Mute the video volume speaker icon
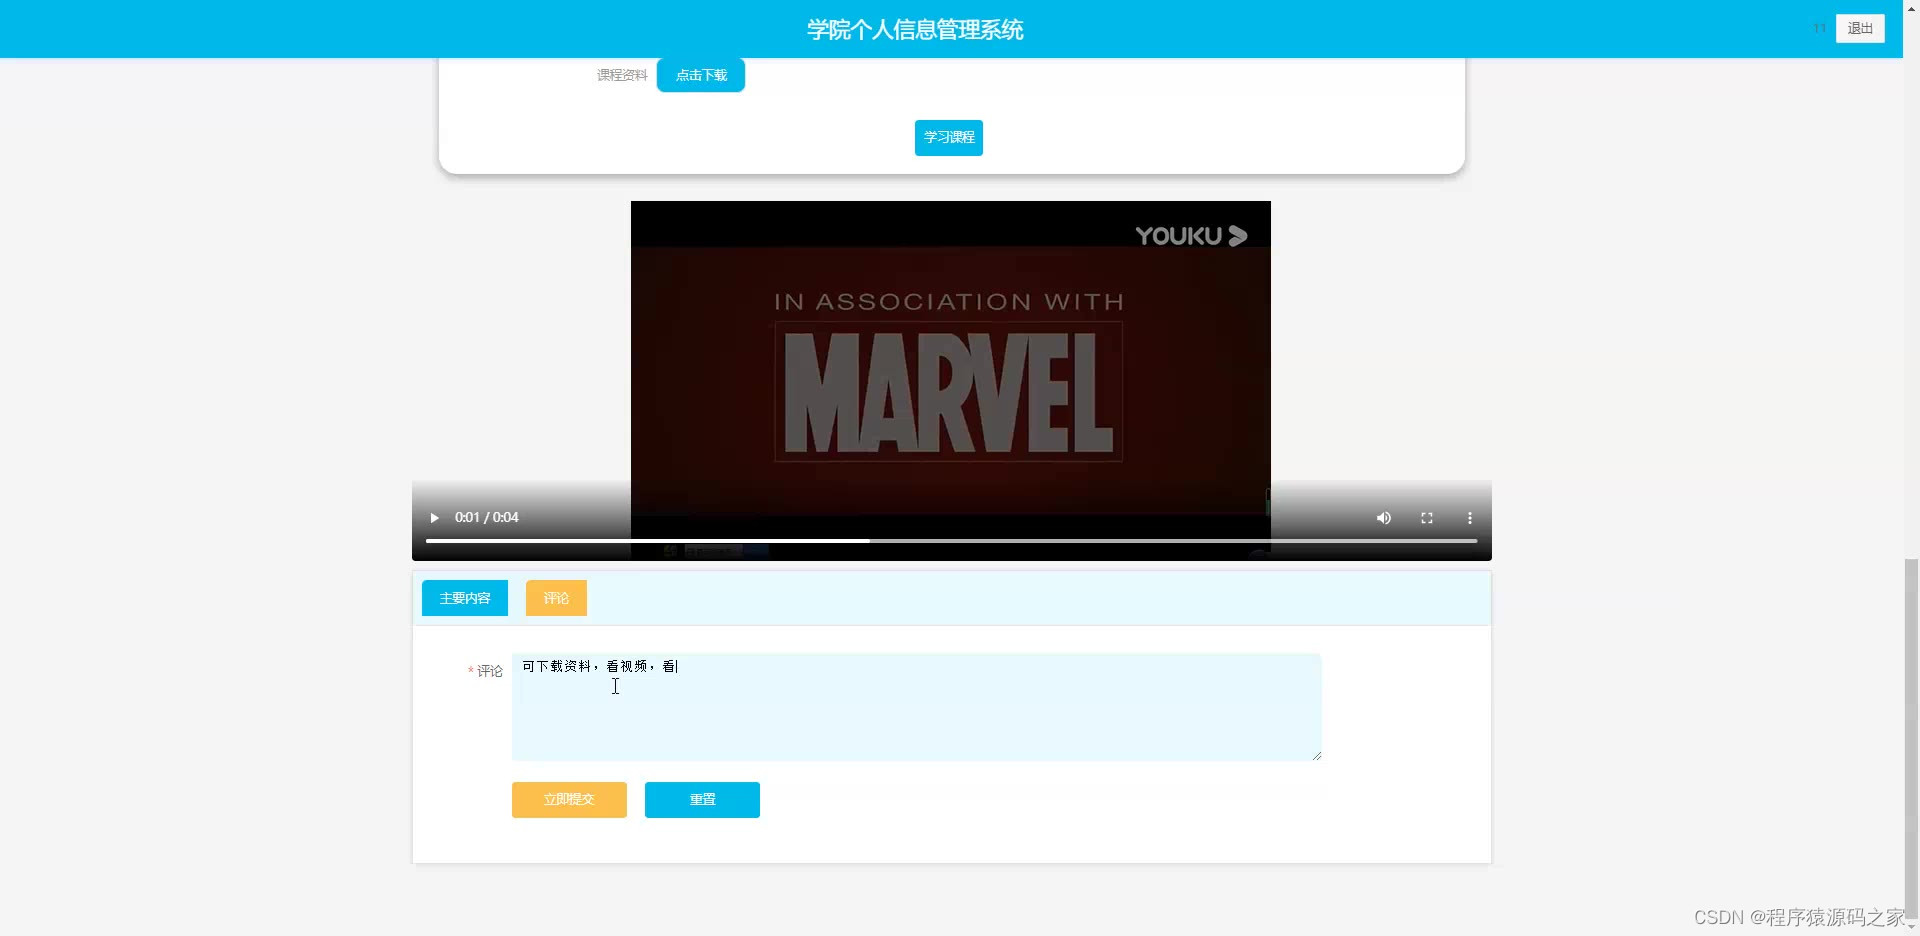Screen dimensions: 1920x936 1384,518
